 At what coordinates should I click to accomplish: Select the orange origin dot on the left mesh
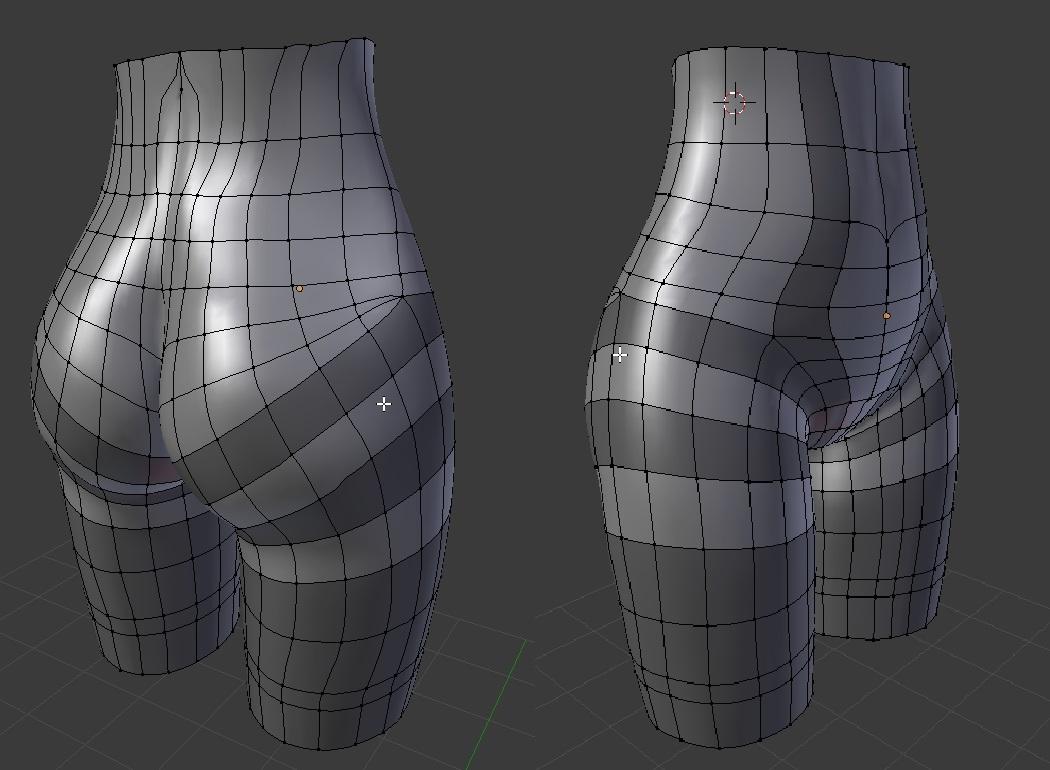(297, 287)
